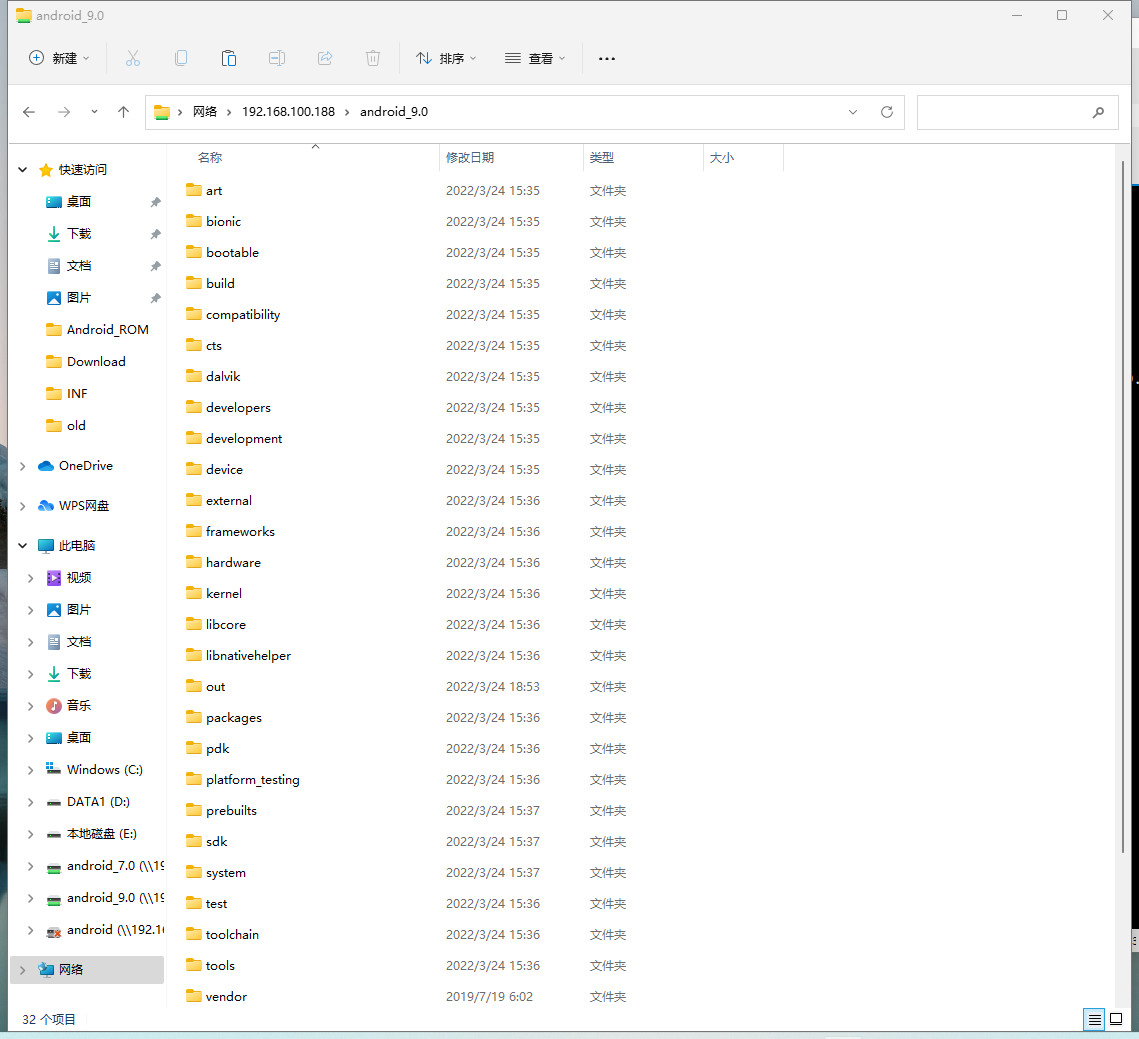Open INF folder in quick access
Viewport: 1139px width, 1039px height.
pyautogui.click(x=77, y=394)
